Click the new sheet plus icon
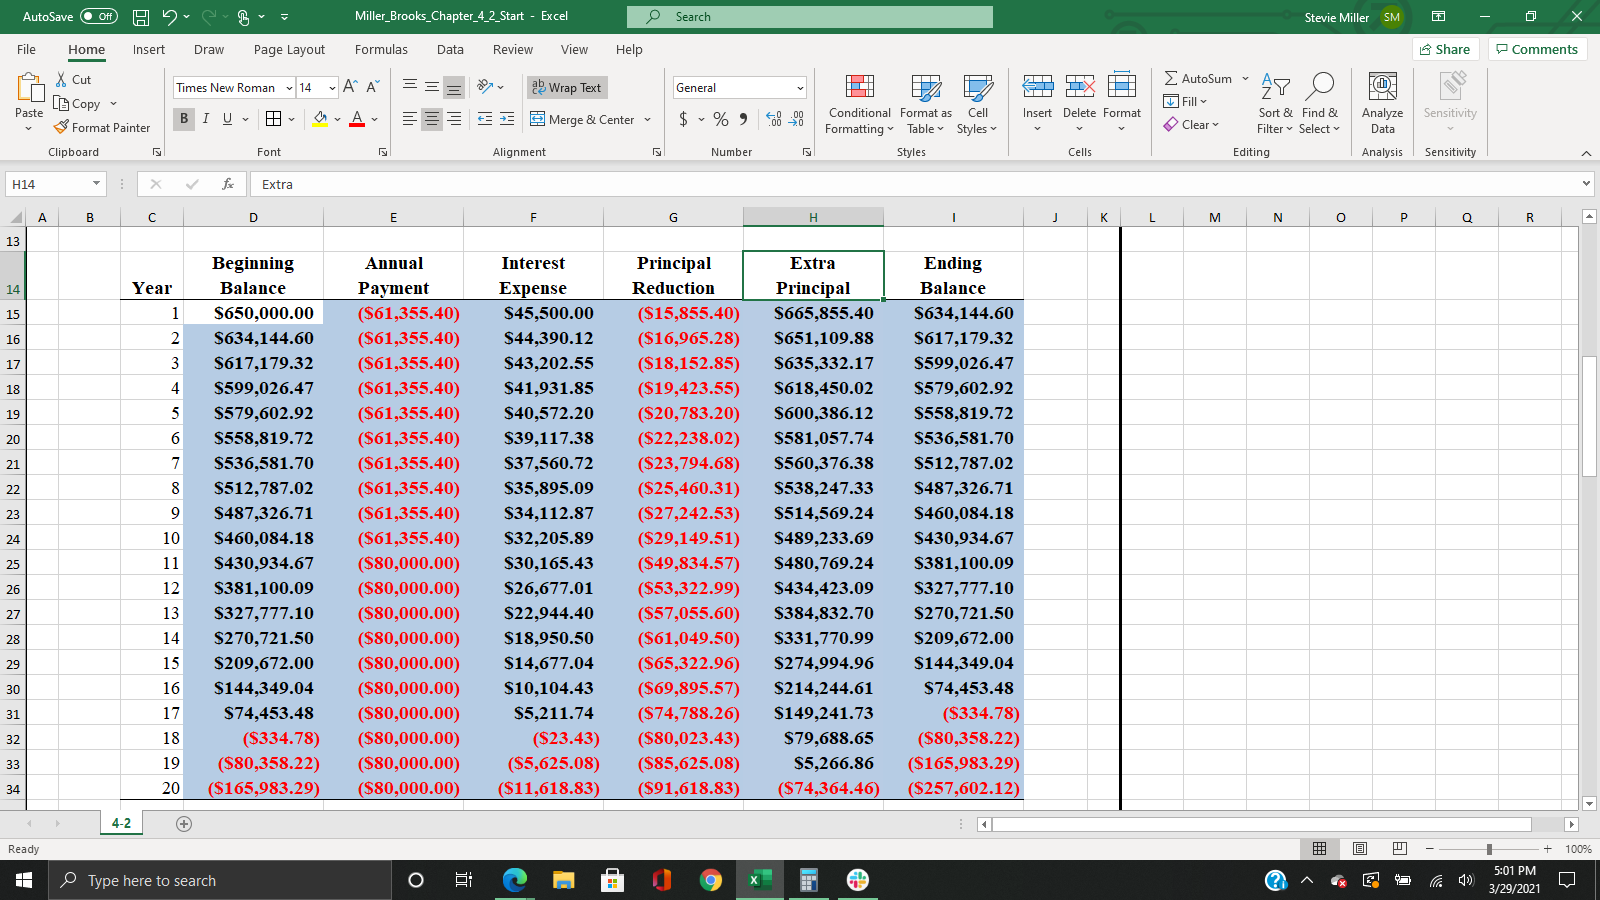This screenshot has height=900, width=1600. (184, 824)
